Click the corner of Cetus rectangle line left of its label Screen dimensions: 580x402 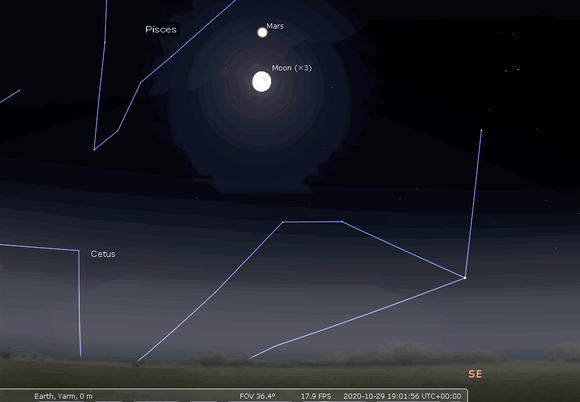pyautogui.click(x=78, y=250)
